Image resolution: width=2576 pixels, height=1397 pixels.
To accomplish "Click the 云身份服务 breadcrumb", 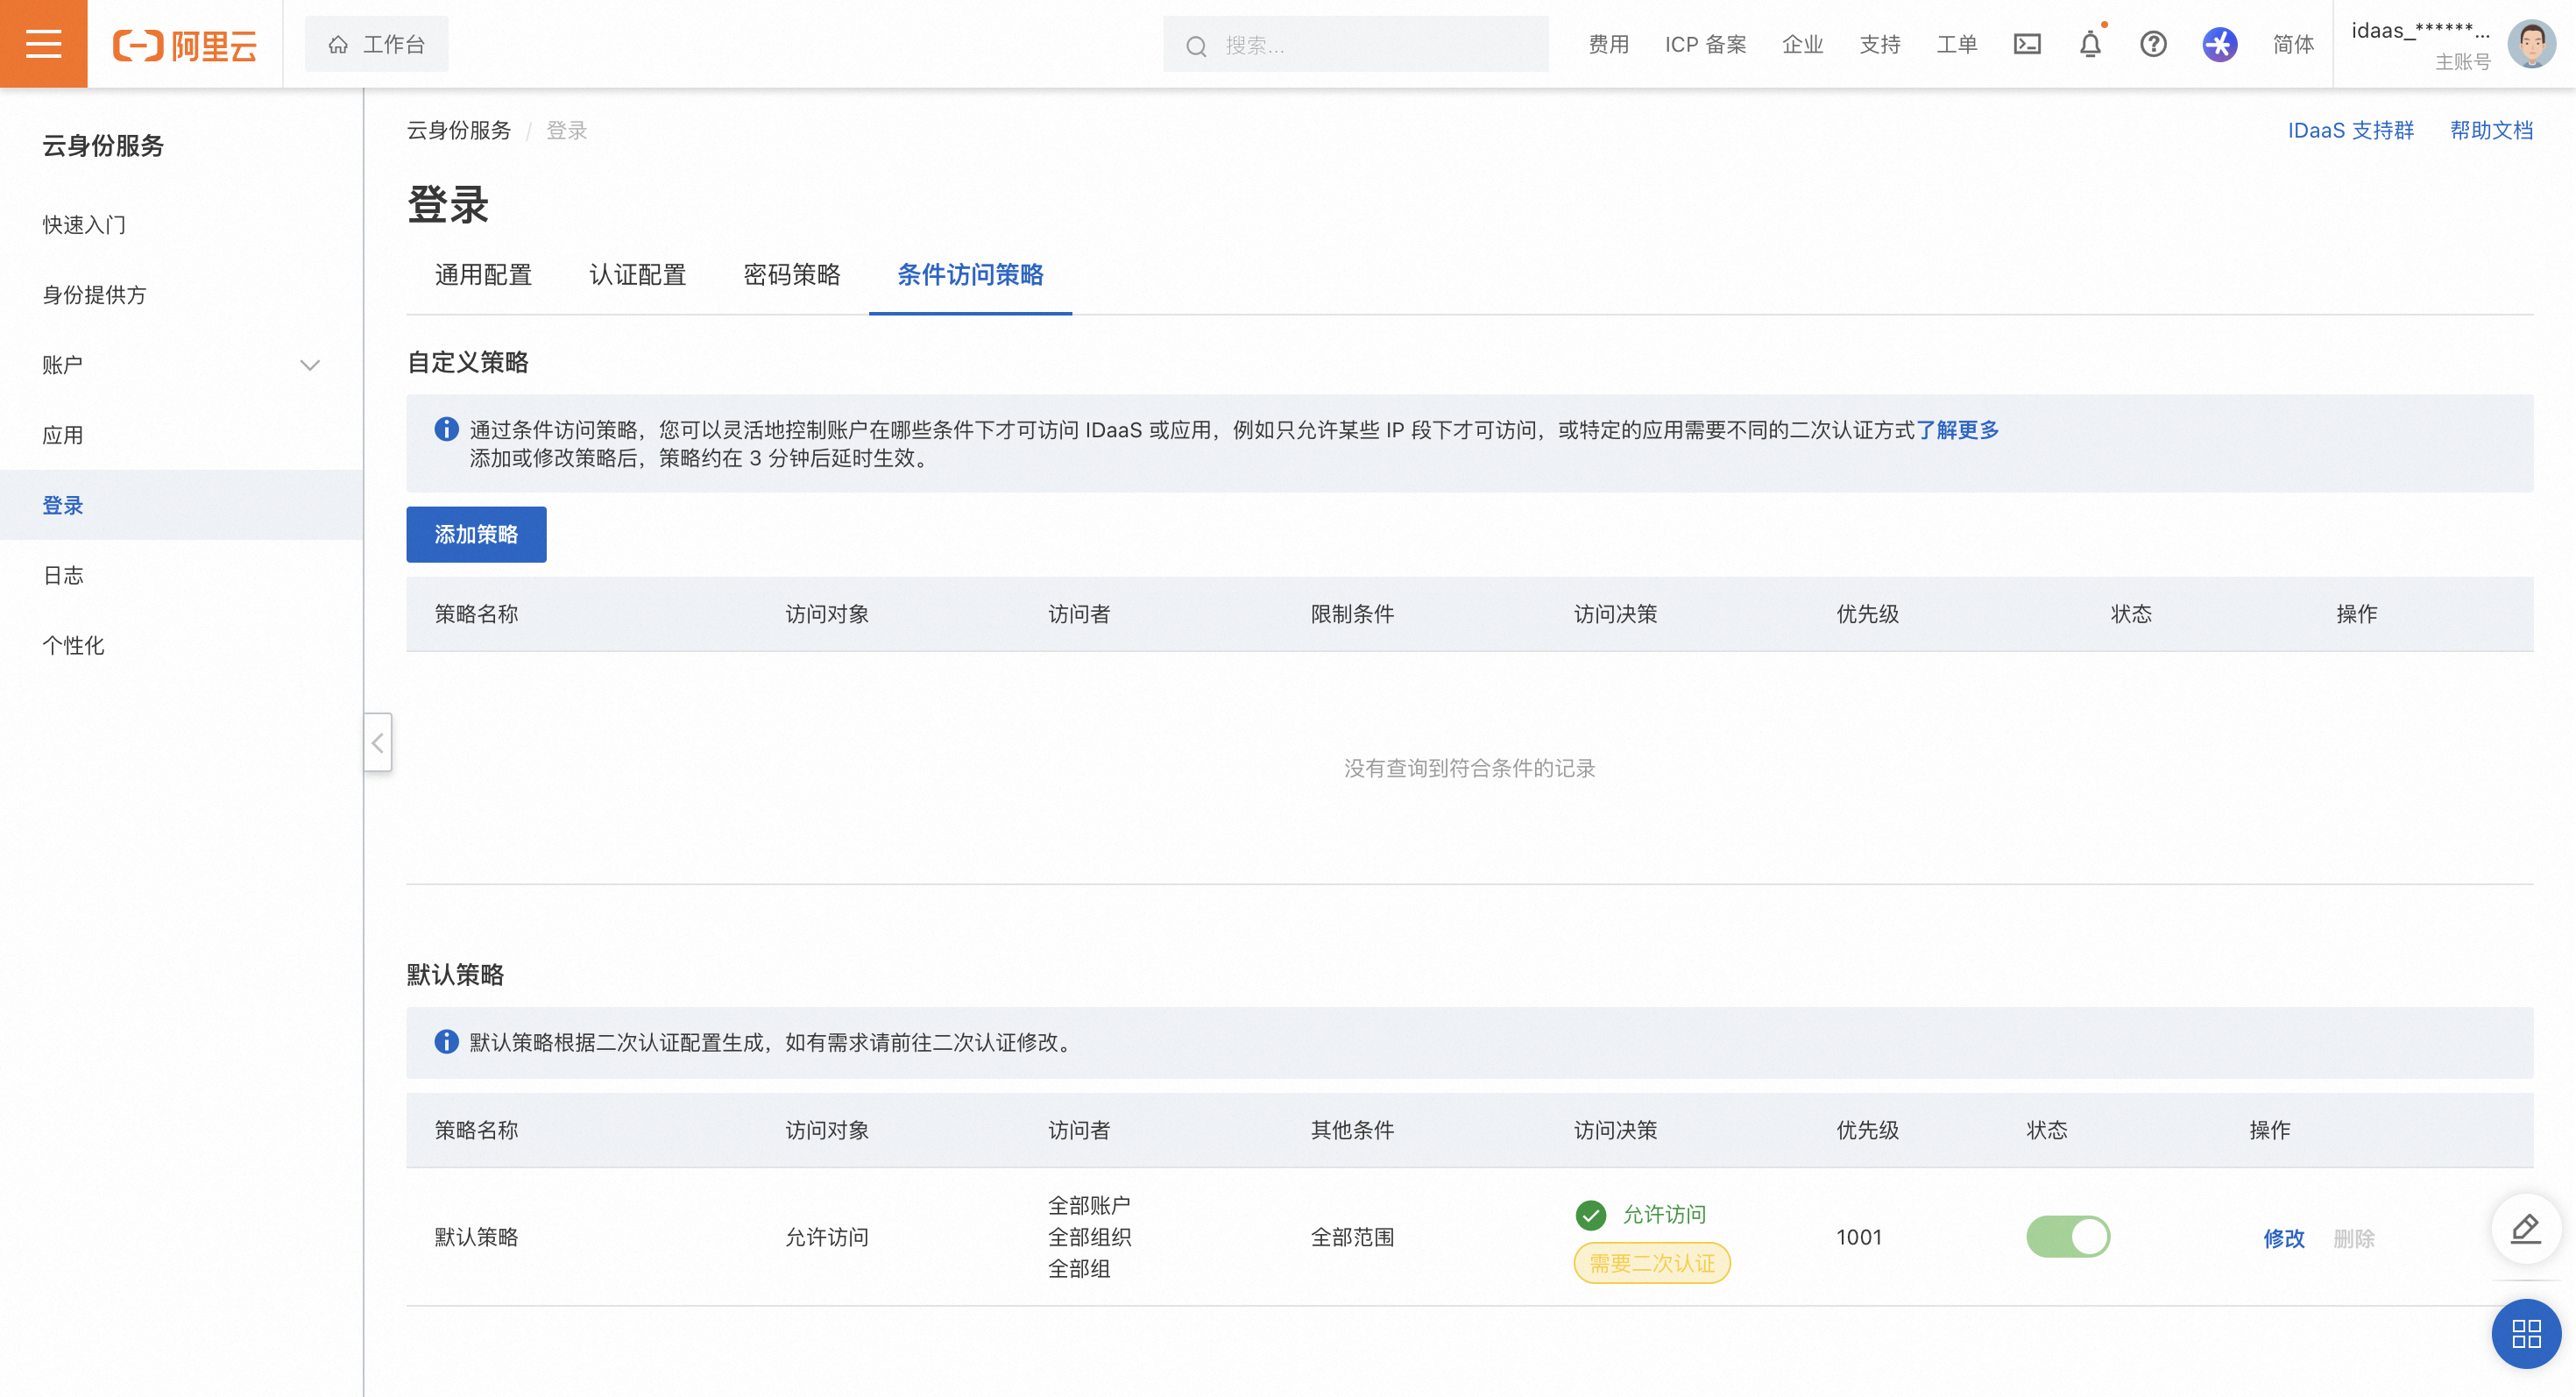I will click(458, 130).
